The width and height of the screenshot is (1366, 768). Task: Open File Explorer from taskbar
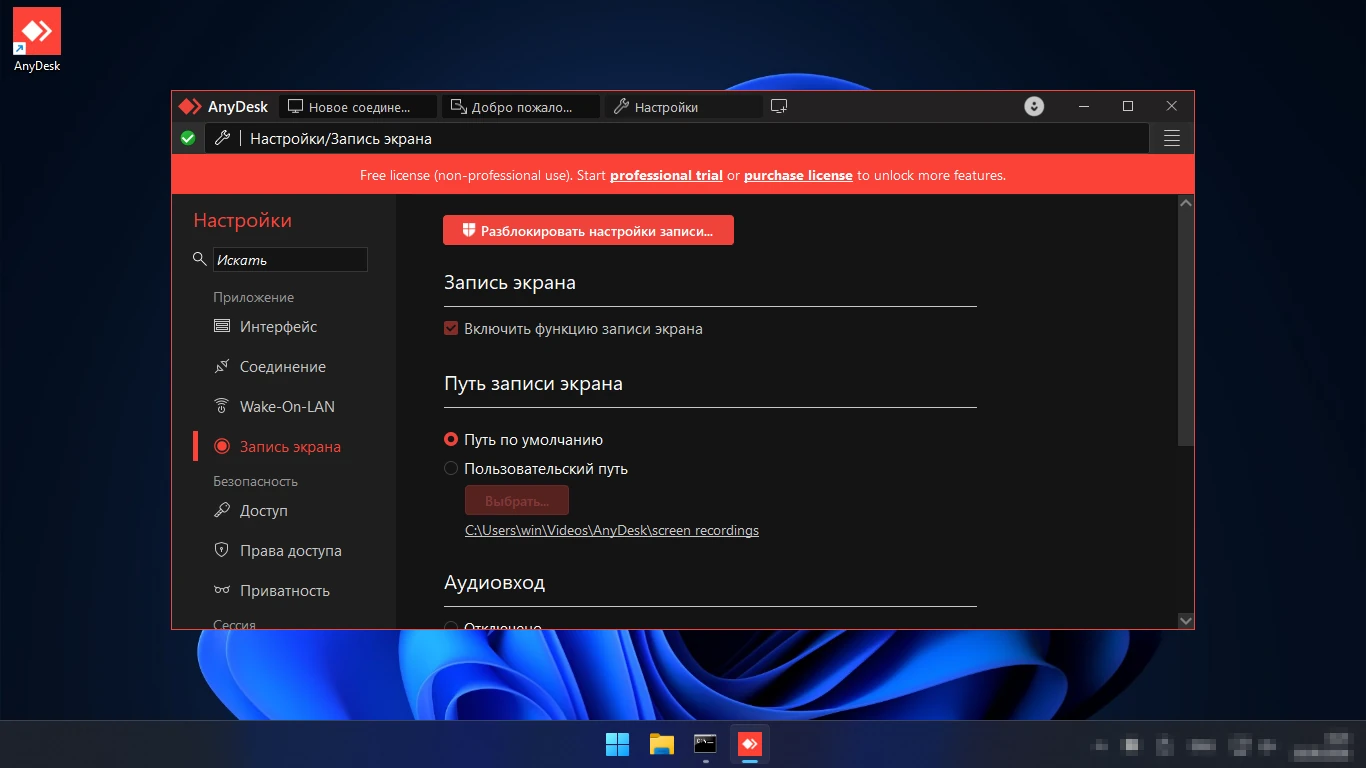(662, 744)
